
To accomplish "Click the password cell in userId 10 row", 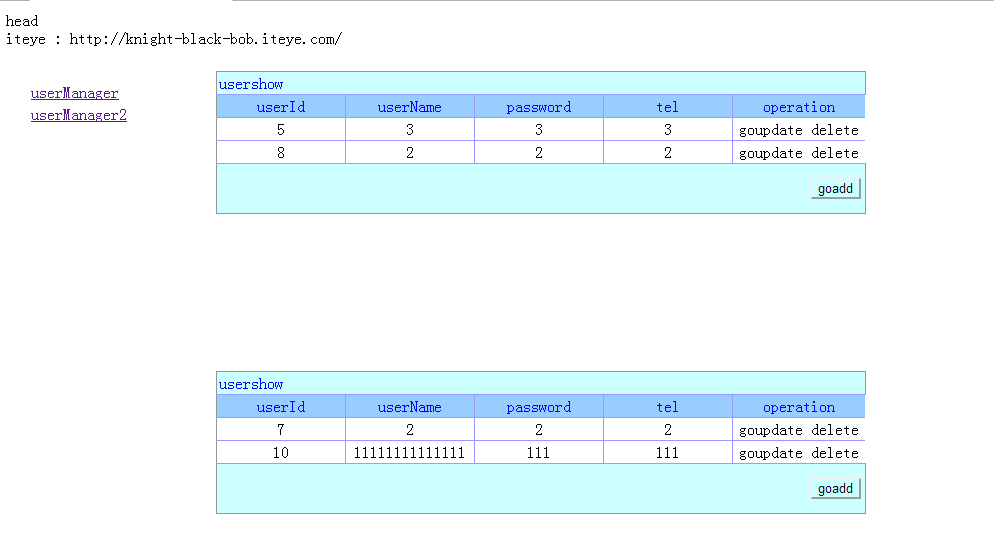I will coord(539,452).
